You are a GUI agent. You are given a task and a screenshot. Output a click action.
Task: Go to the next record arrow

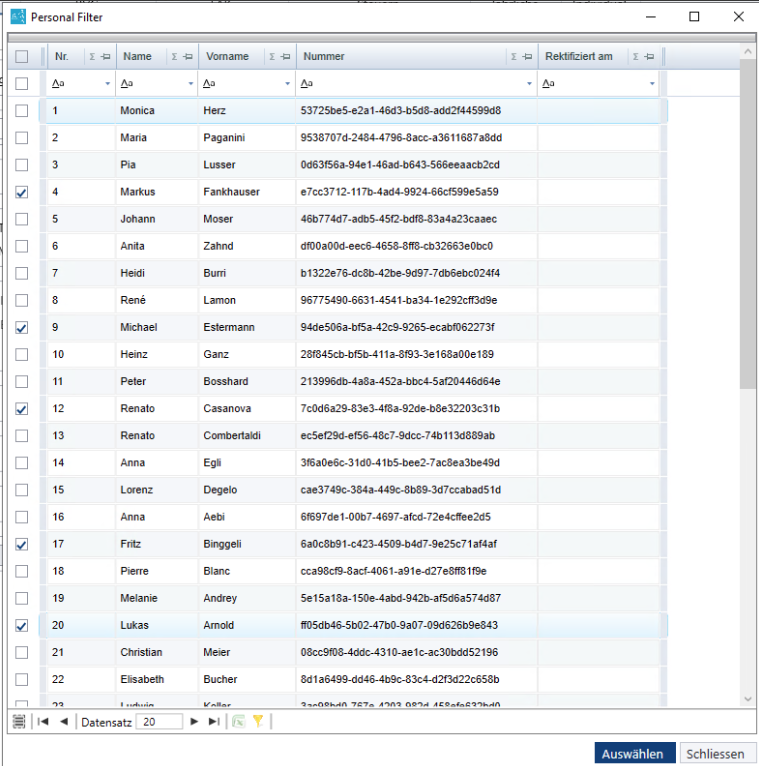click(x=194, y=722)
